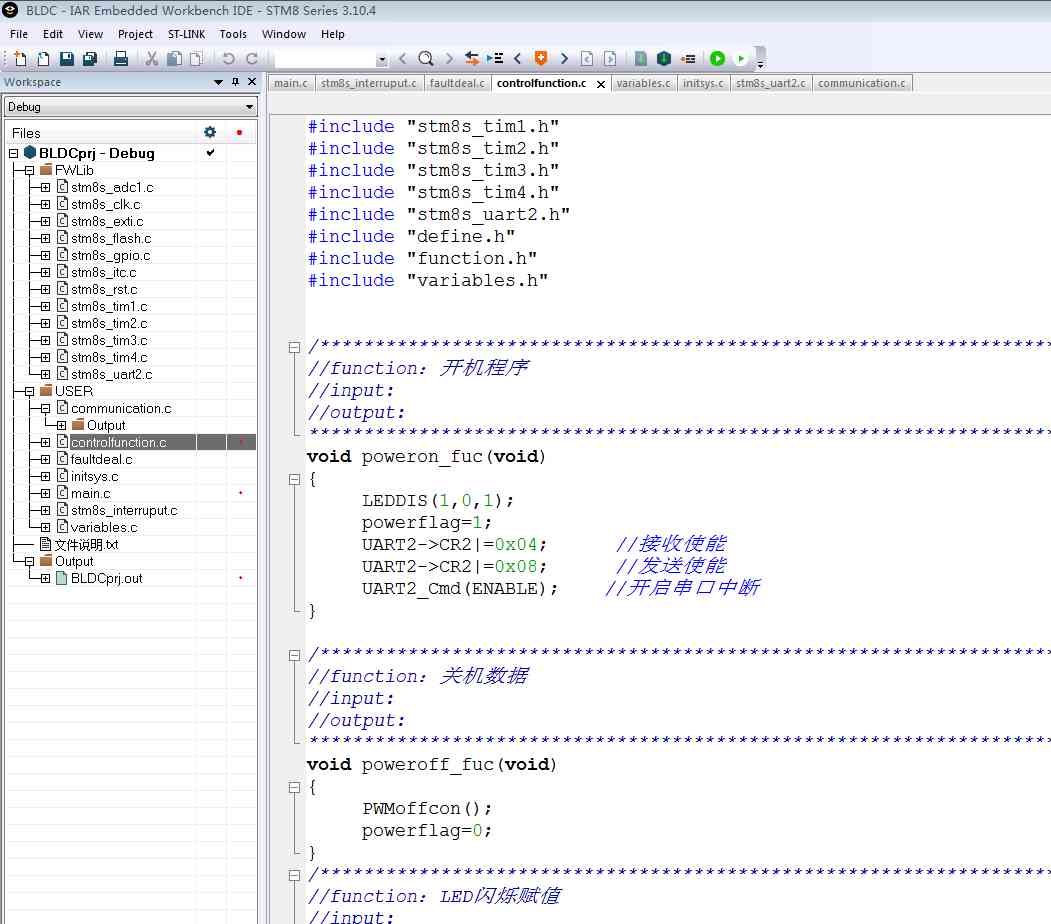Click the Go To line icon
Screen dimensions: 1051x924
click(495, 59)
